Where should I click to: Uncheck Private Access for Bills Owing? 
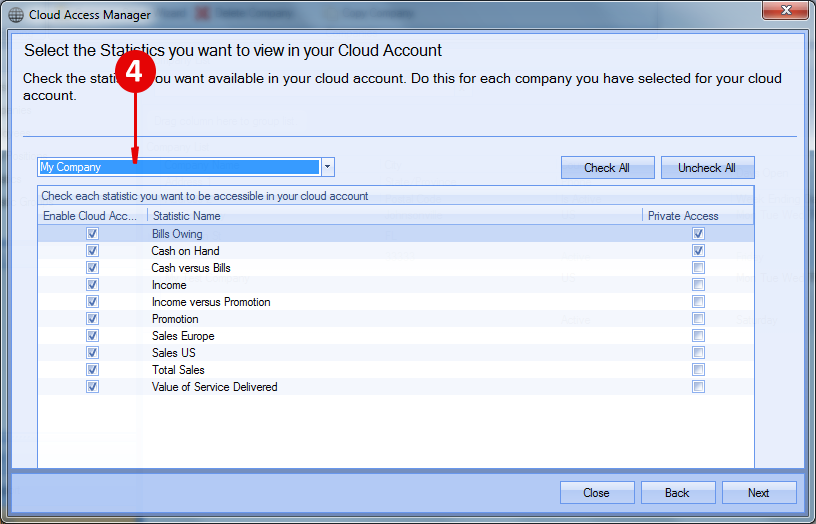click(698, 234)
